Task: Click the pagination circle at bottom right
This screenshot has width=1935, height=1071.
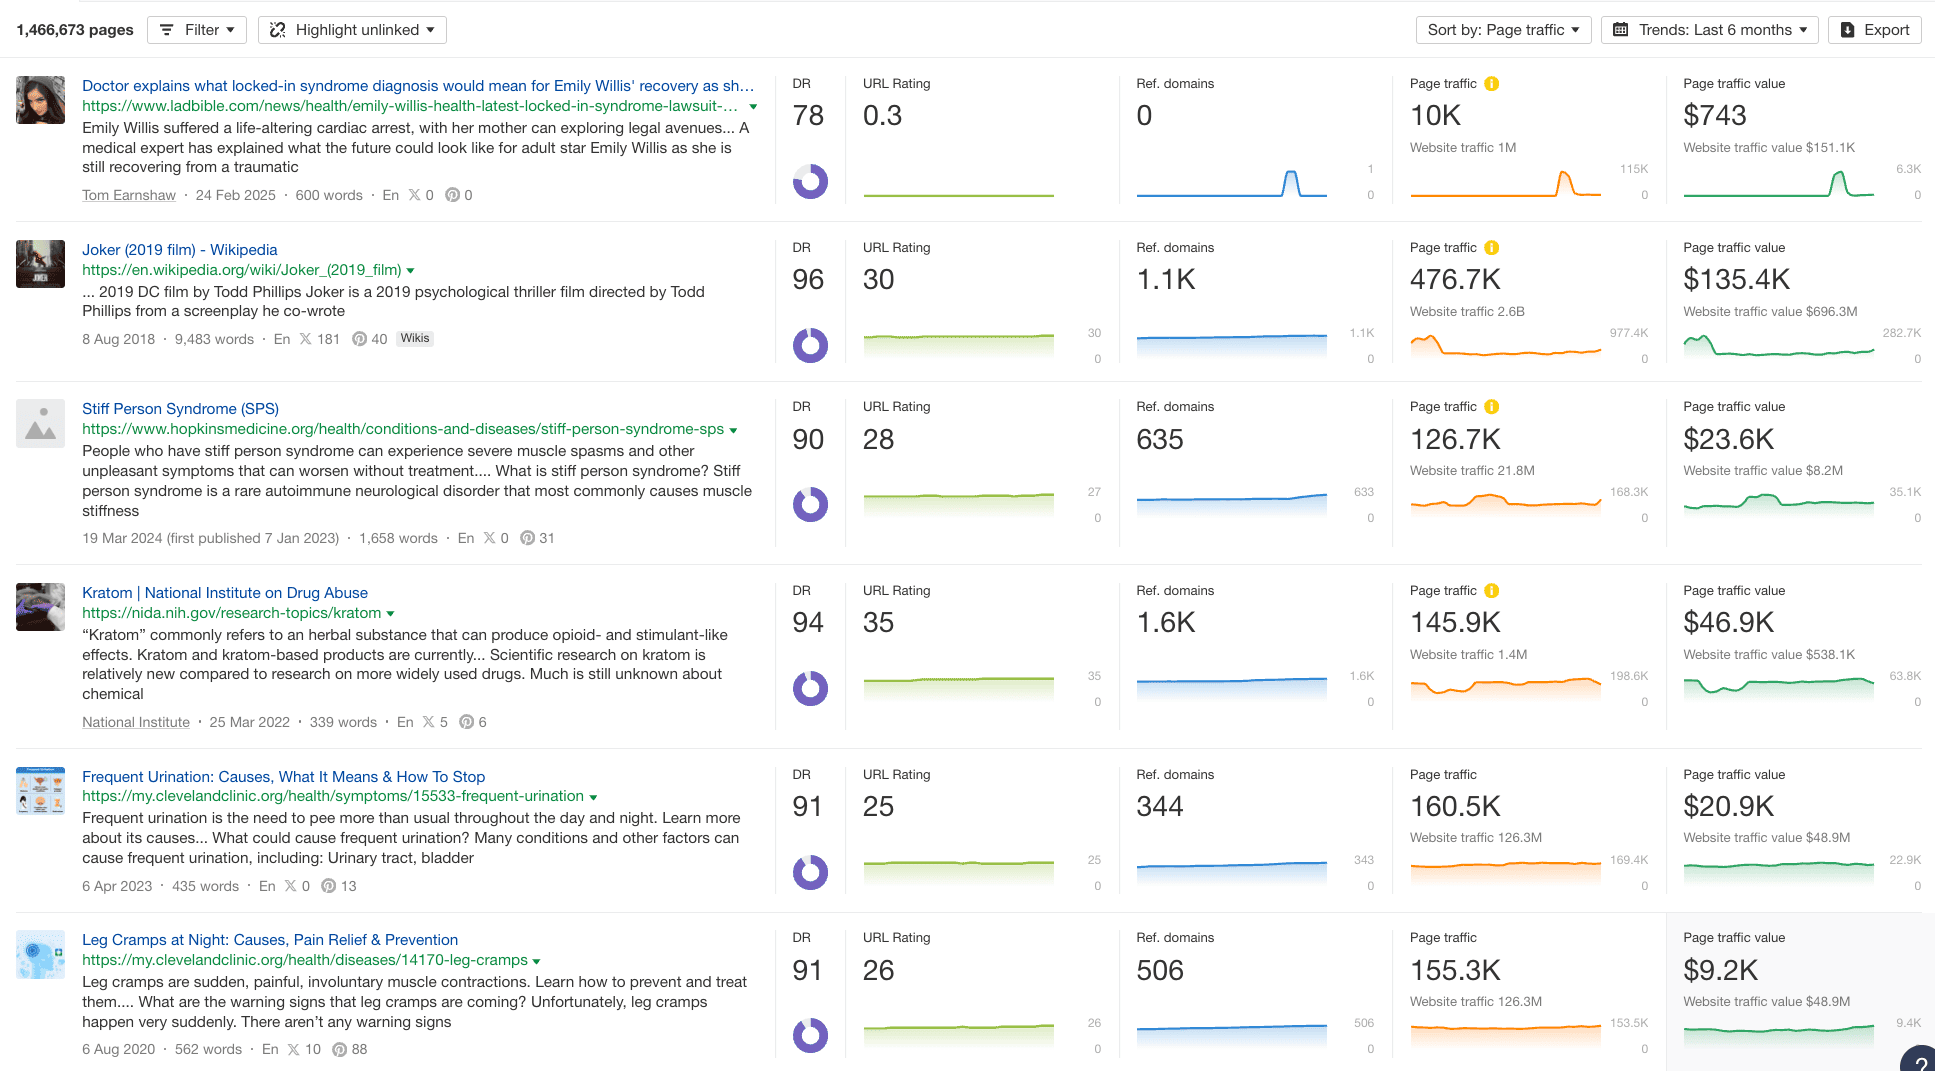Action: pyautogui.click(x=1917, y=1057)
